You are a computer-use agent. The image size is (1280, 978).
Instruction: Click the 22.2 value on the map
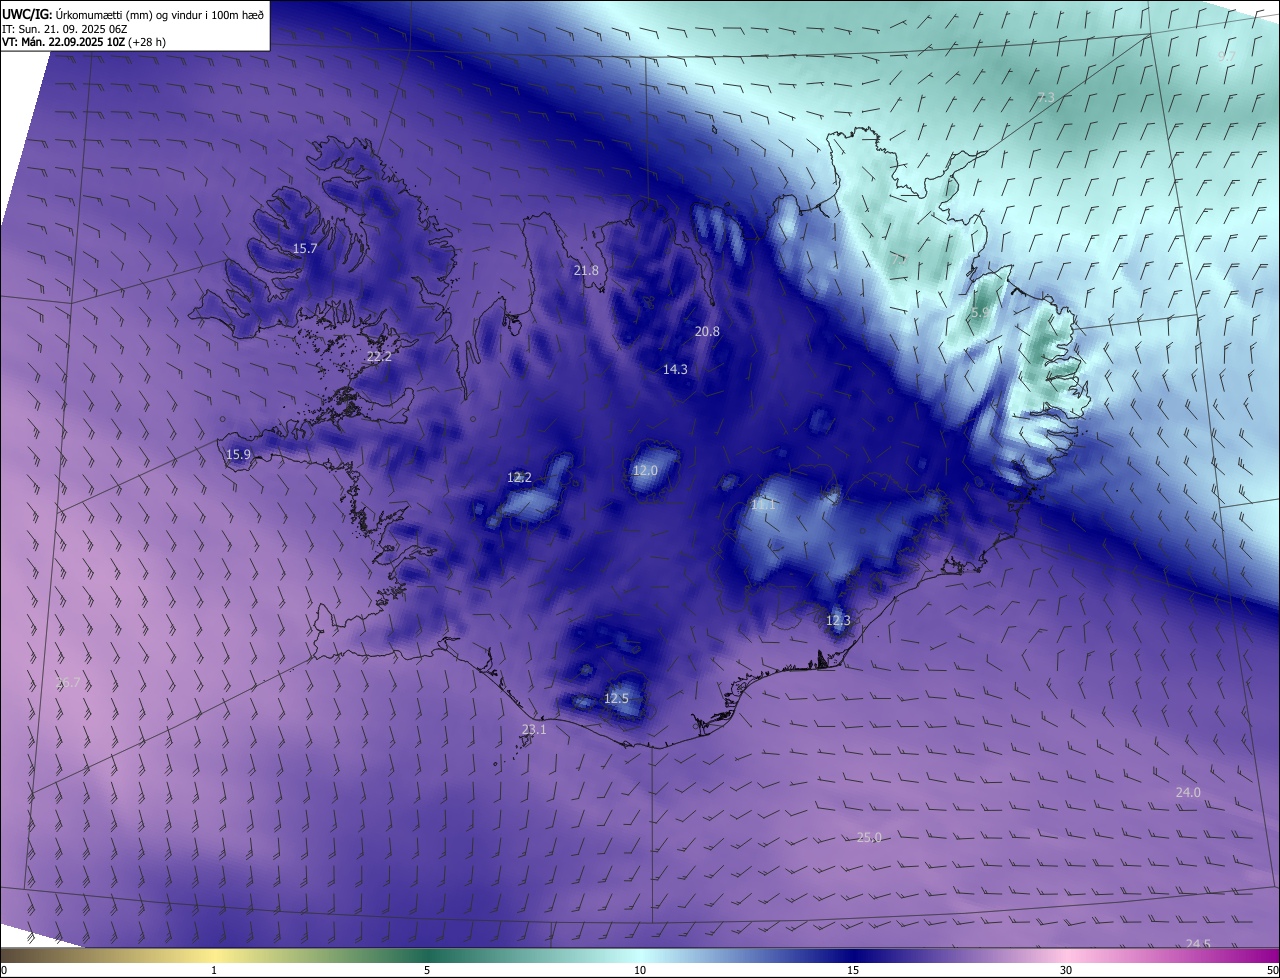[379, 356]
